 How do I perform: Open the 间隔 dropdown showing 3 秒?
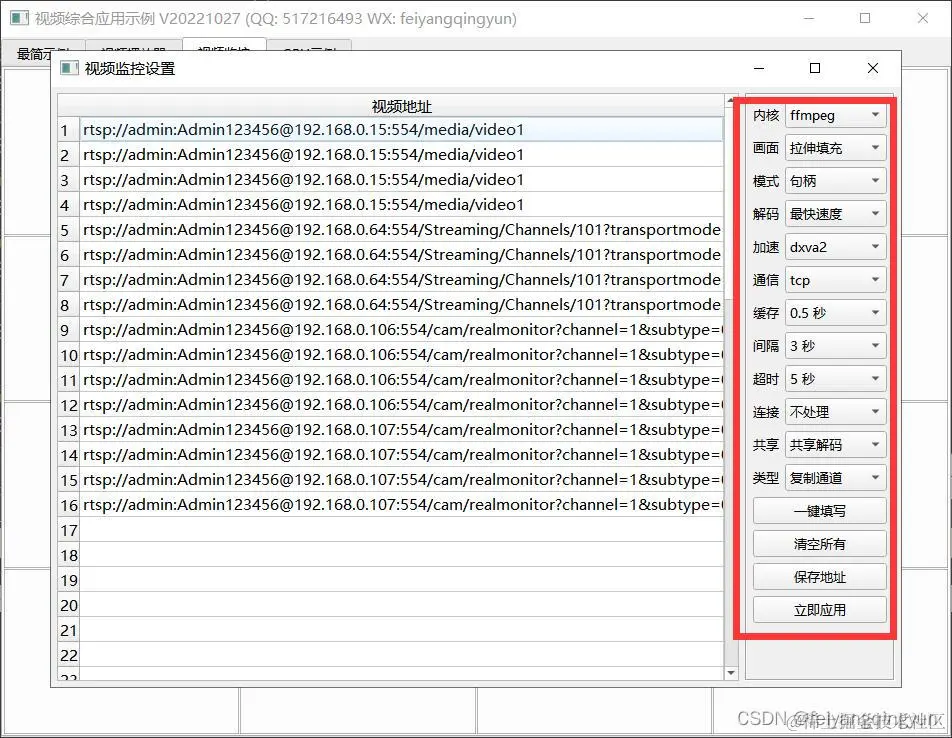(x=835, y=346)
